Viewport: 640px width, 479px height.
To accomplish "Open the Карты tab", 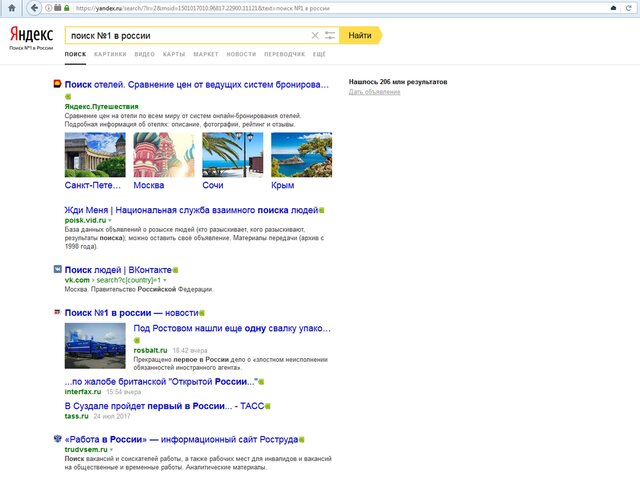I will click(x=174, y=54).
